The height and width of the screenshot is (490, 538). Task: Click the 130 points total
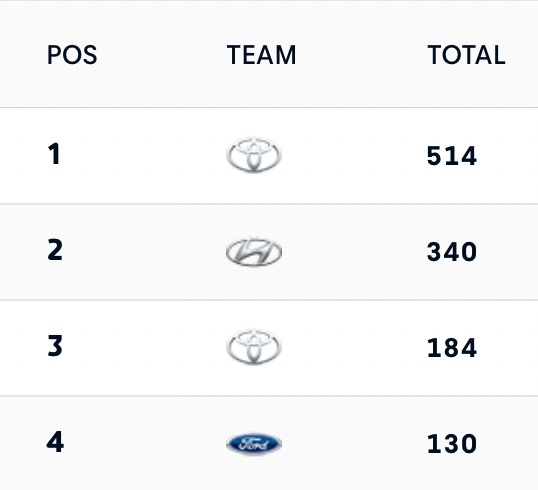click(x=452, y=444)
